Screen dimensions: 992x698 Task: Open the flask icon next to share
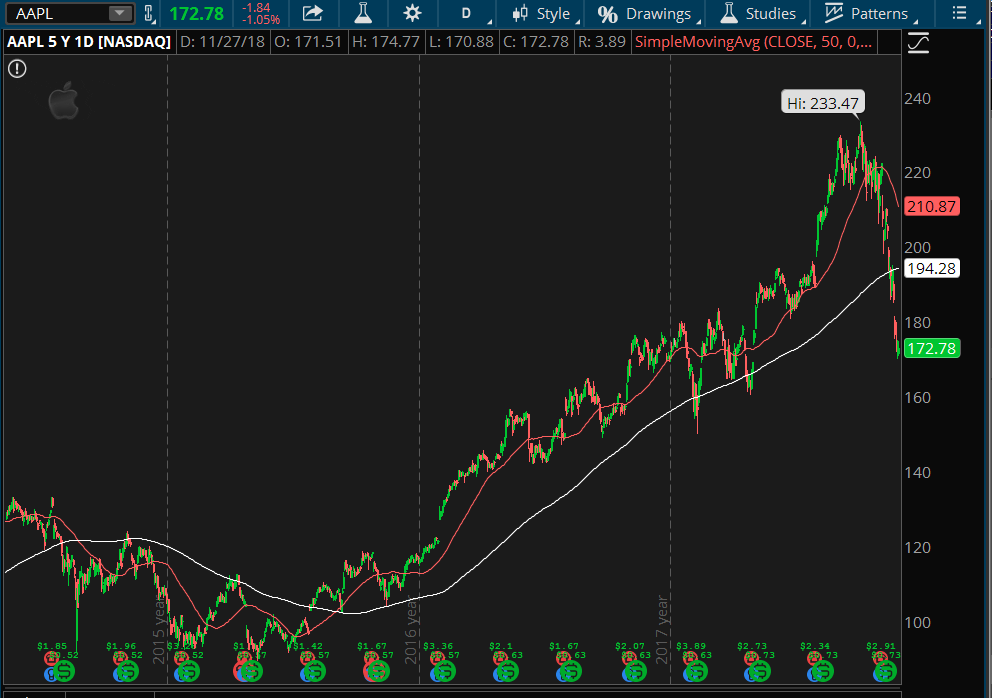pyautogui.click(x=363, y=13)
